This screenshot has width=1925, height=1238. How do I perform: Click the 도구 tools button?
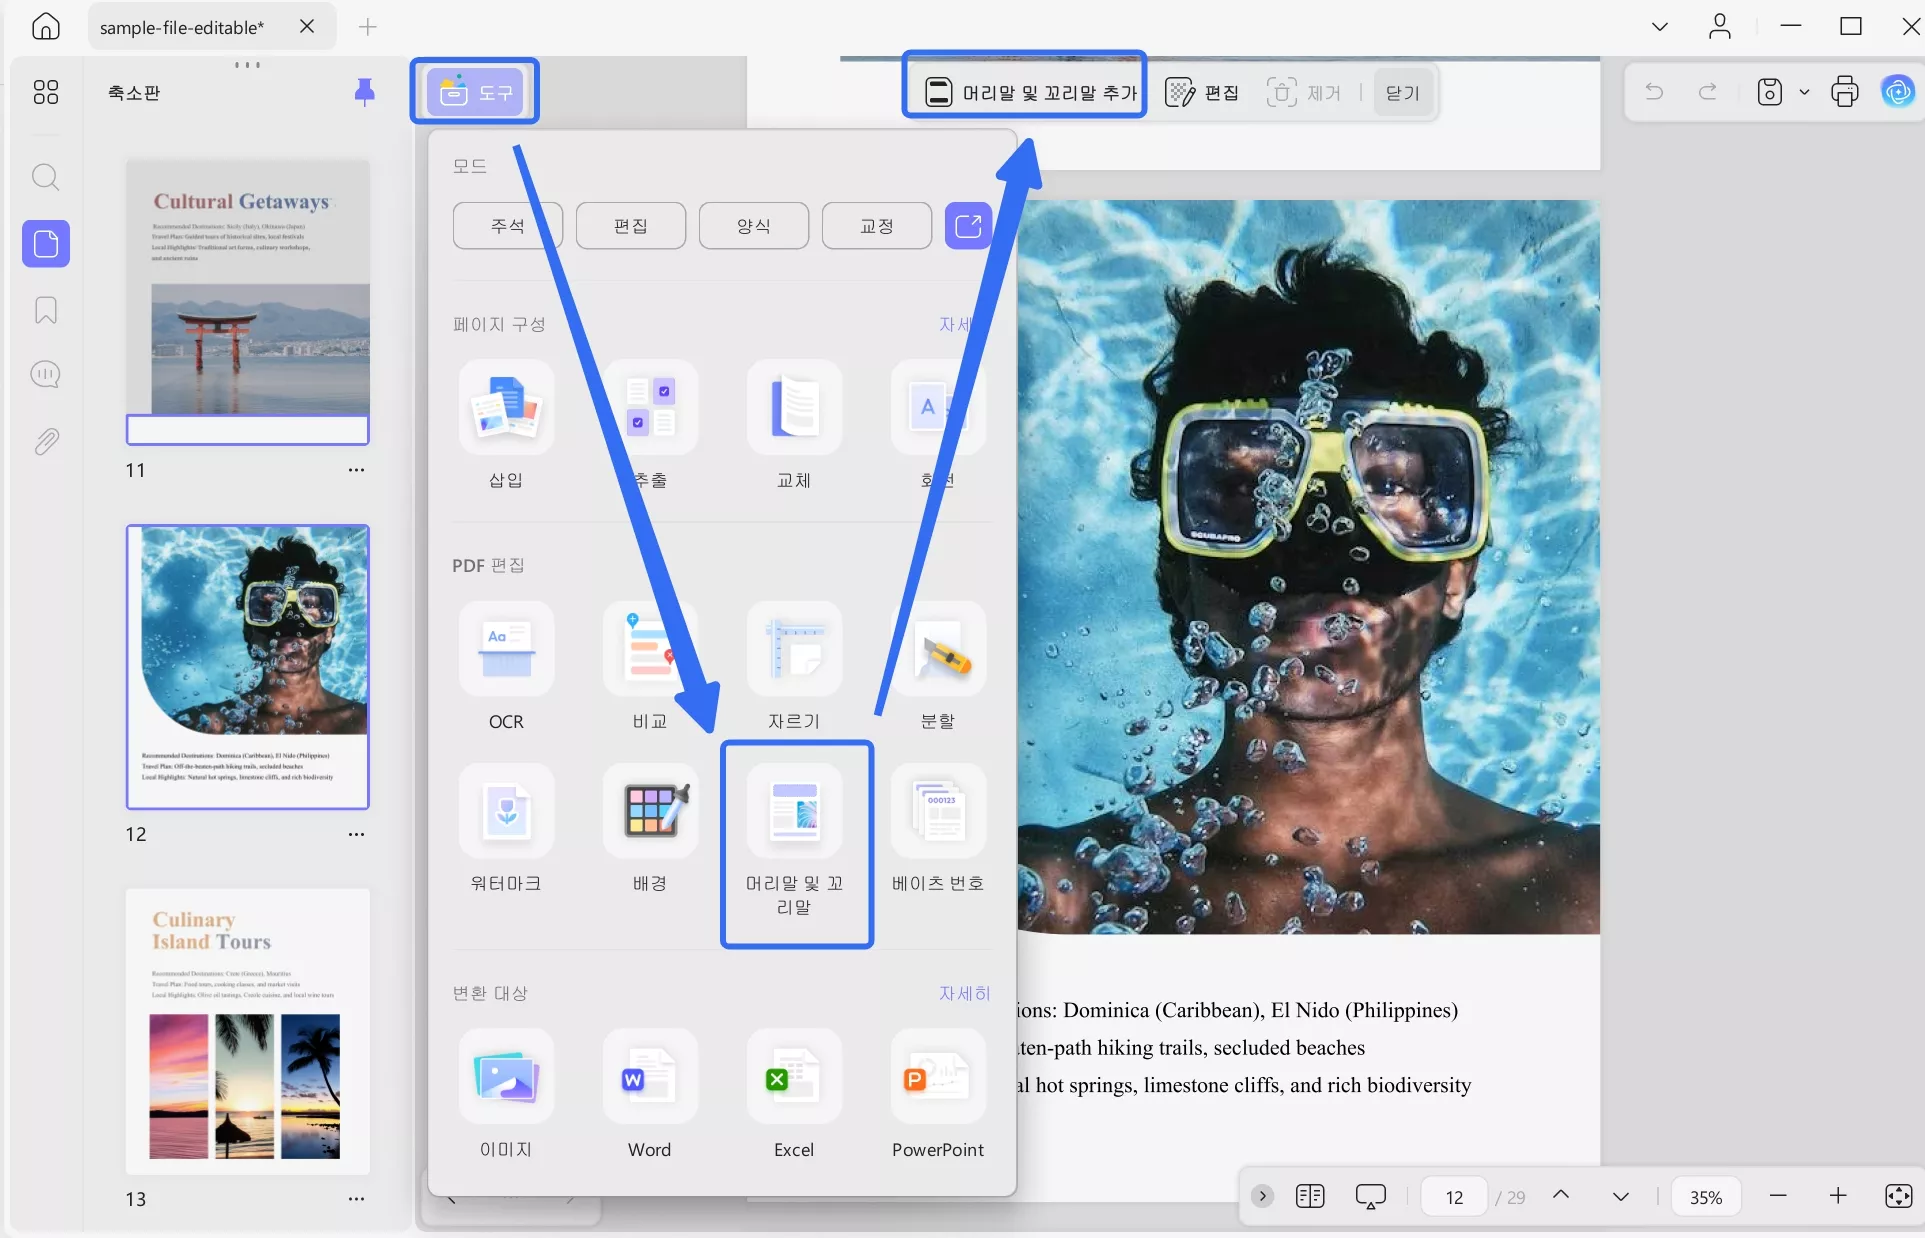[475, 92]
